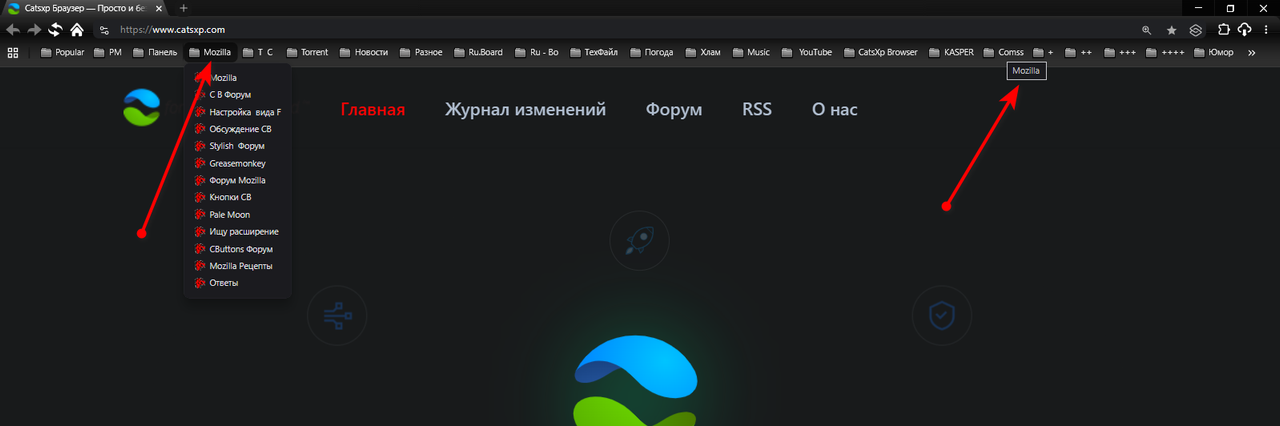This screenshot has height=426, width=1280.
Task: Open the Extensions puzzle icon
Action: (x=1224, y=30)
